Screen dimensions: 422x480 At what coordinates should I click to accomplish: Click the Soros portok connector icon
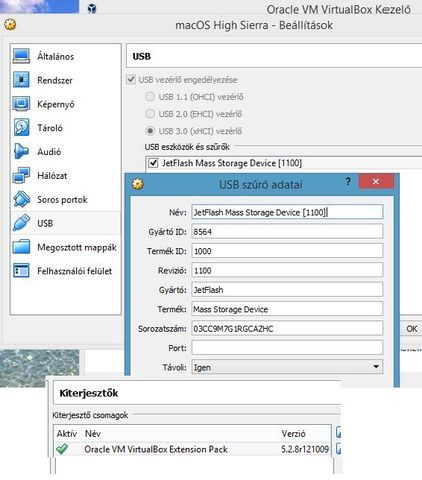click(21, 199)
